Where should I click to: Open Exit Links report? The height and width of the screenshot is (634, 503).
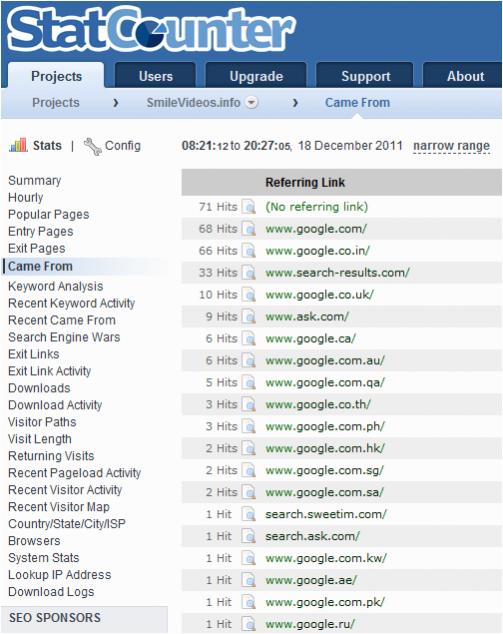[34, 354]
